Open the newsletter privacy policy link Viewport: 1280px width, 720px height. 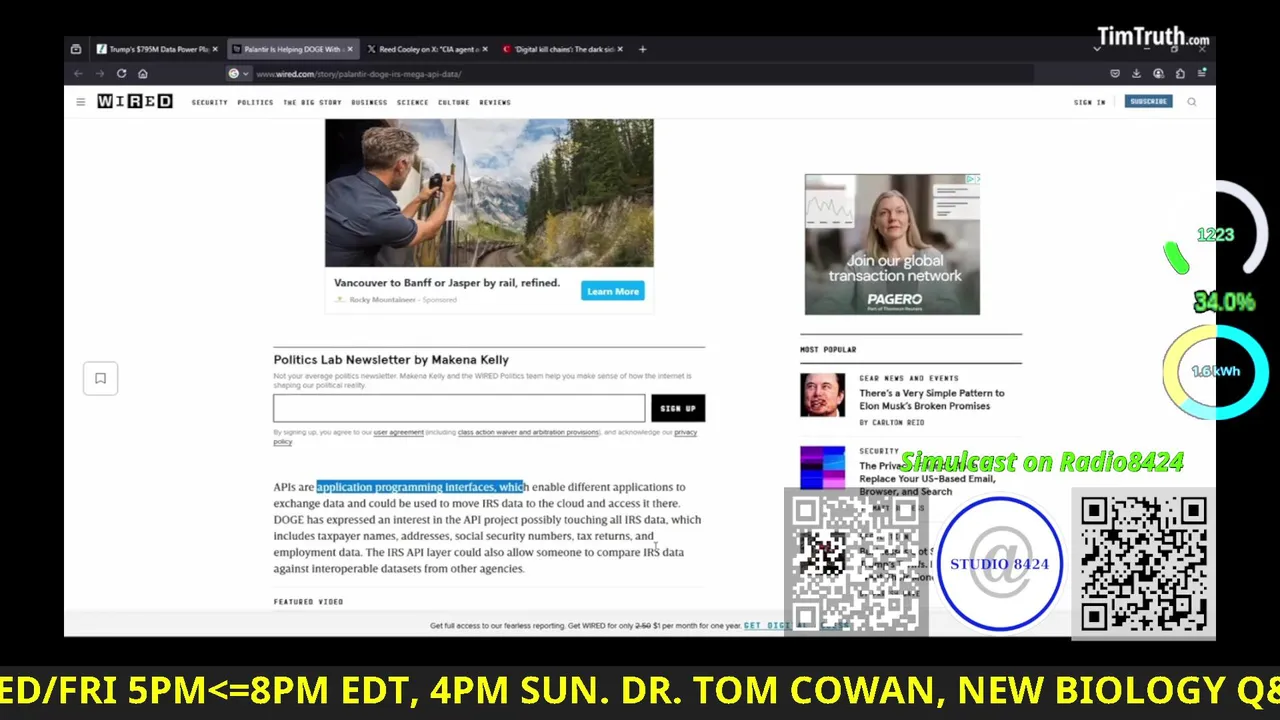click(x=685, y=432)
